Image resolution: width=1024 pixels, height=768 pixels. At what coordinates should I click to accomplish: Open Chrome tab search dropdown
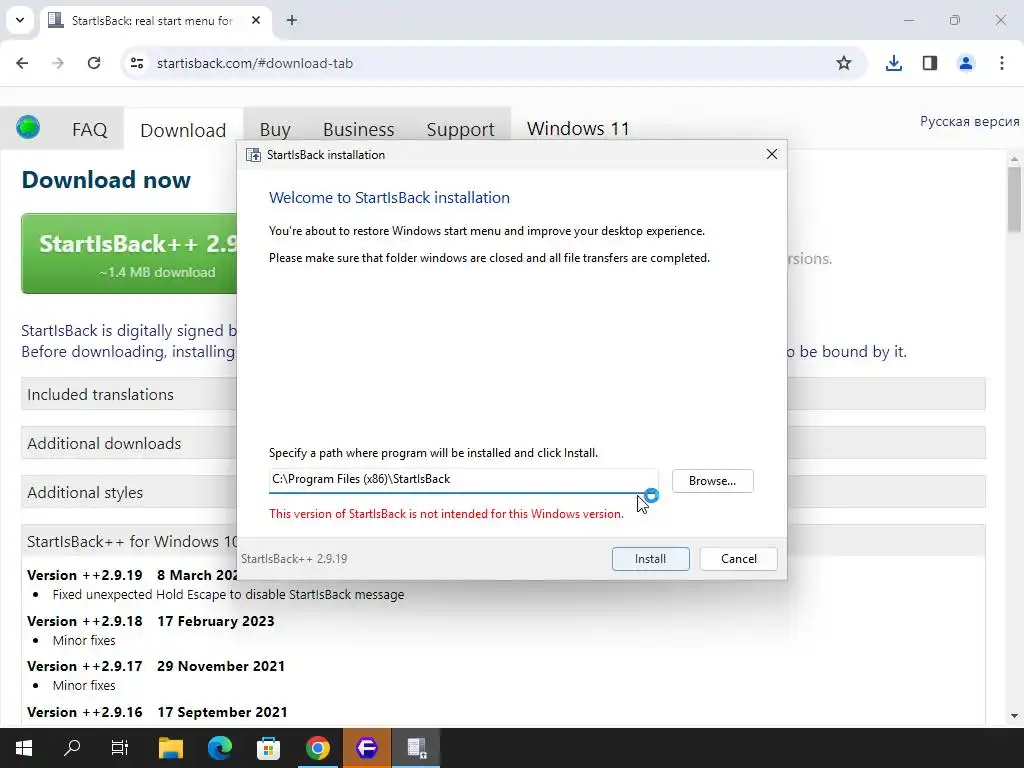coord(20,20)
